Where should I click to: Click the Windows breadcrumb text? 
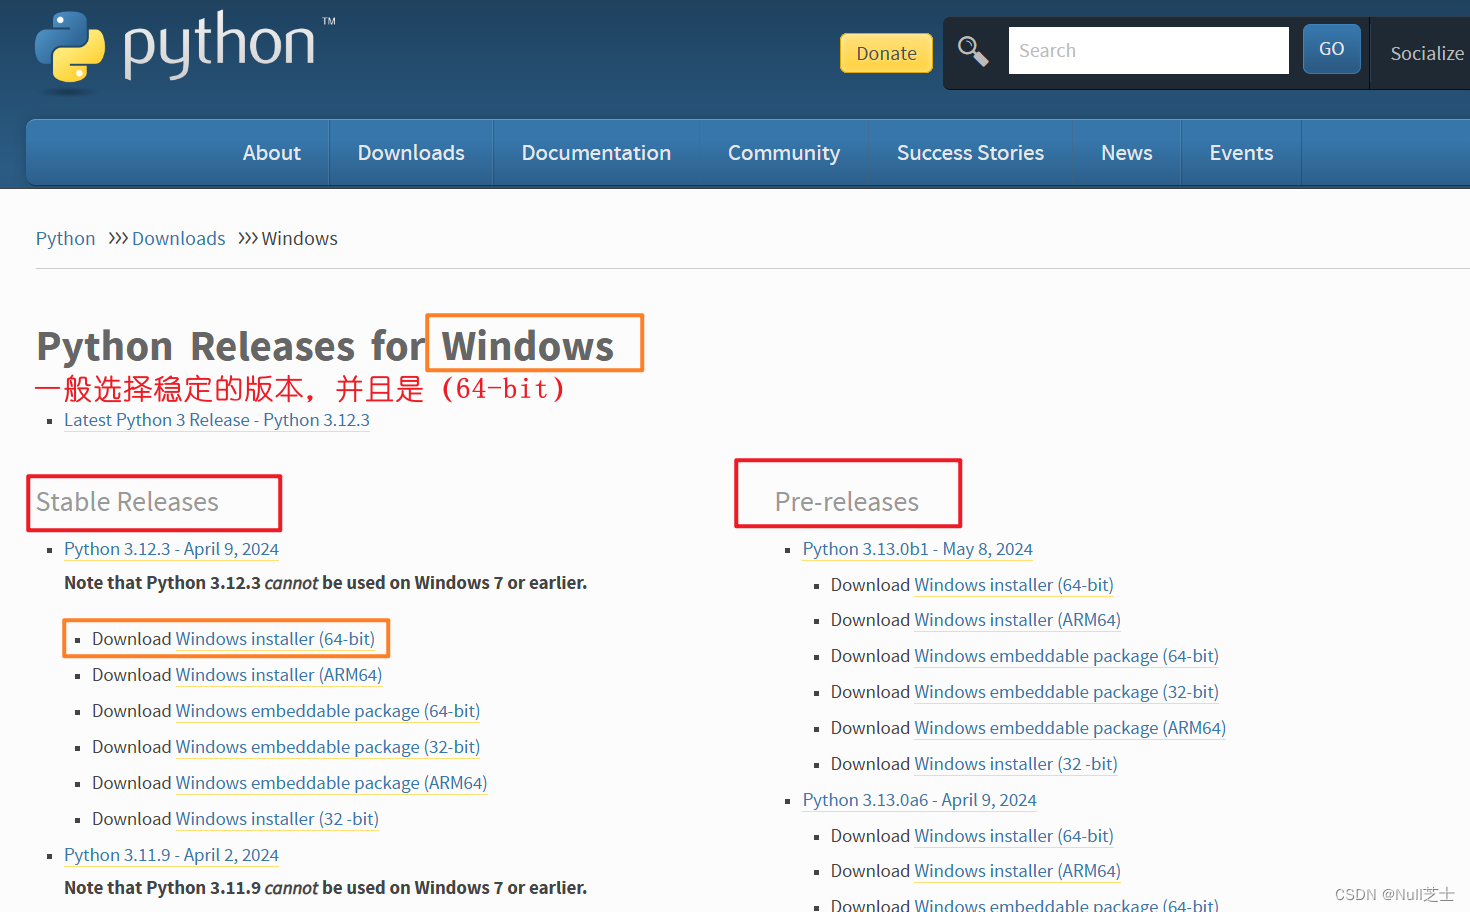(299, 238)
